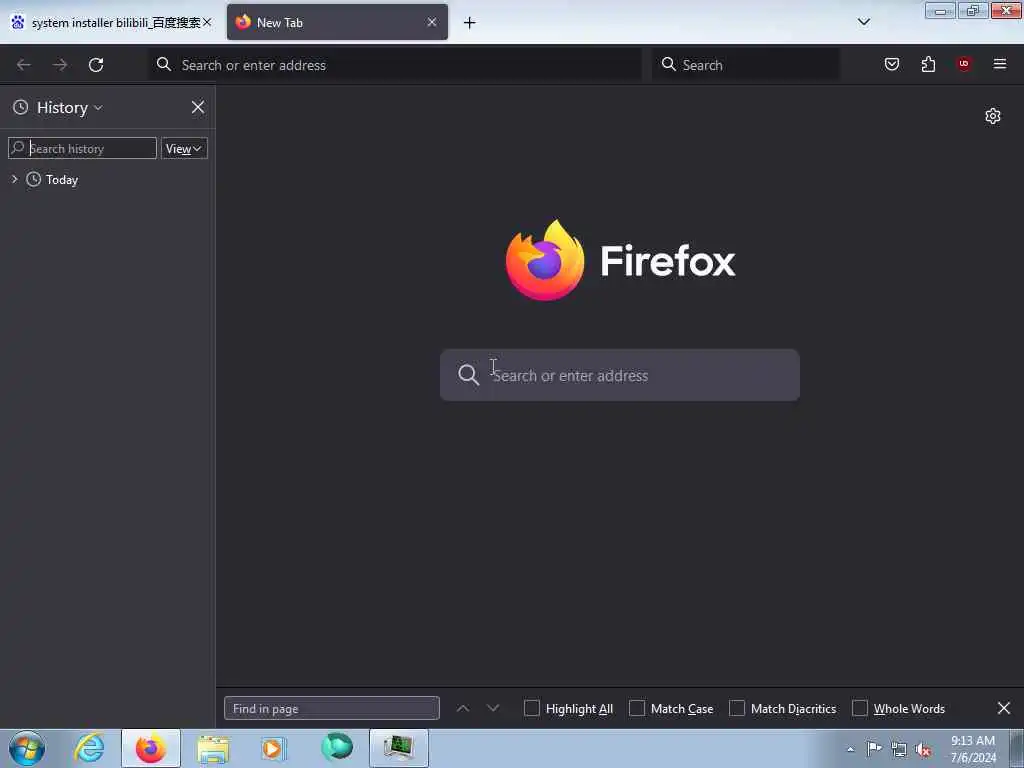This screenshot has height=768, width=1024.
Task: Open the Windows Start menu
Action: [x=27, y=748]
